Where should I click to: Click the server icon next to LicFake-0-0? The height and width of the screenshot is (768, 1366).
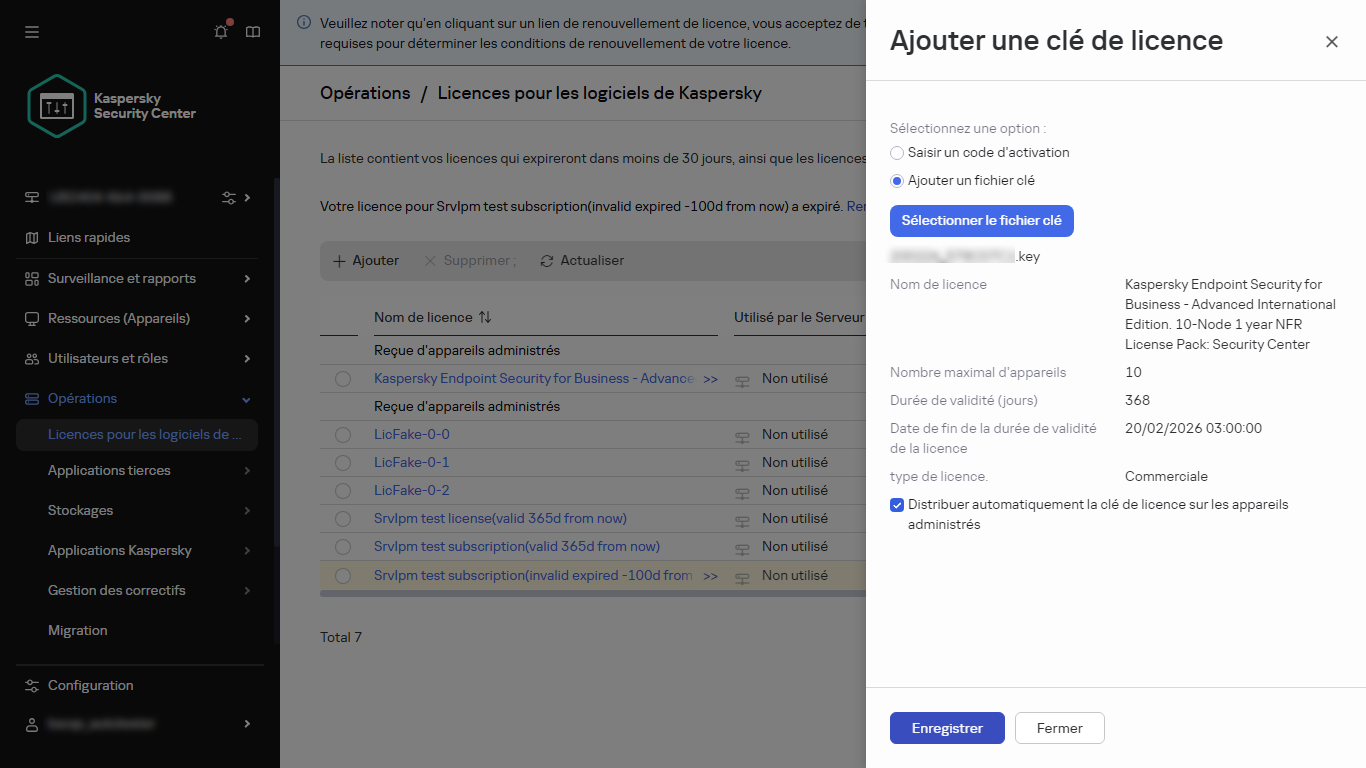click(x=741, y=434)
